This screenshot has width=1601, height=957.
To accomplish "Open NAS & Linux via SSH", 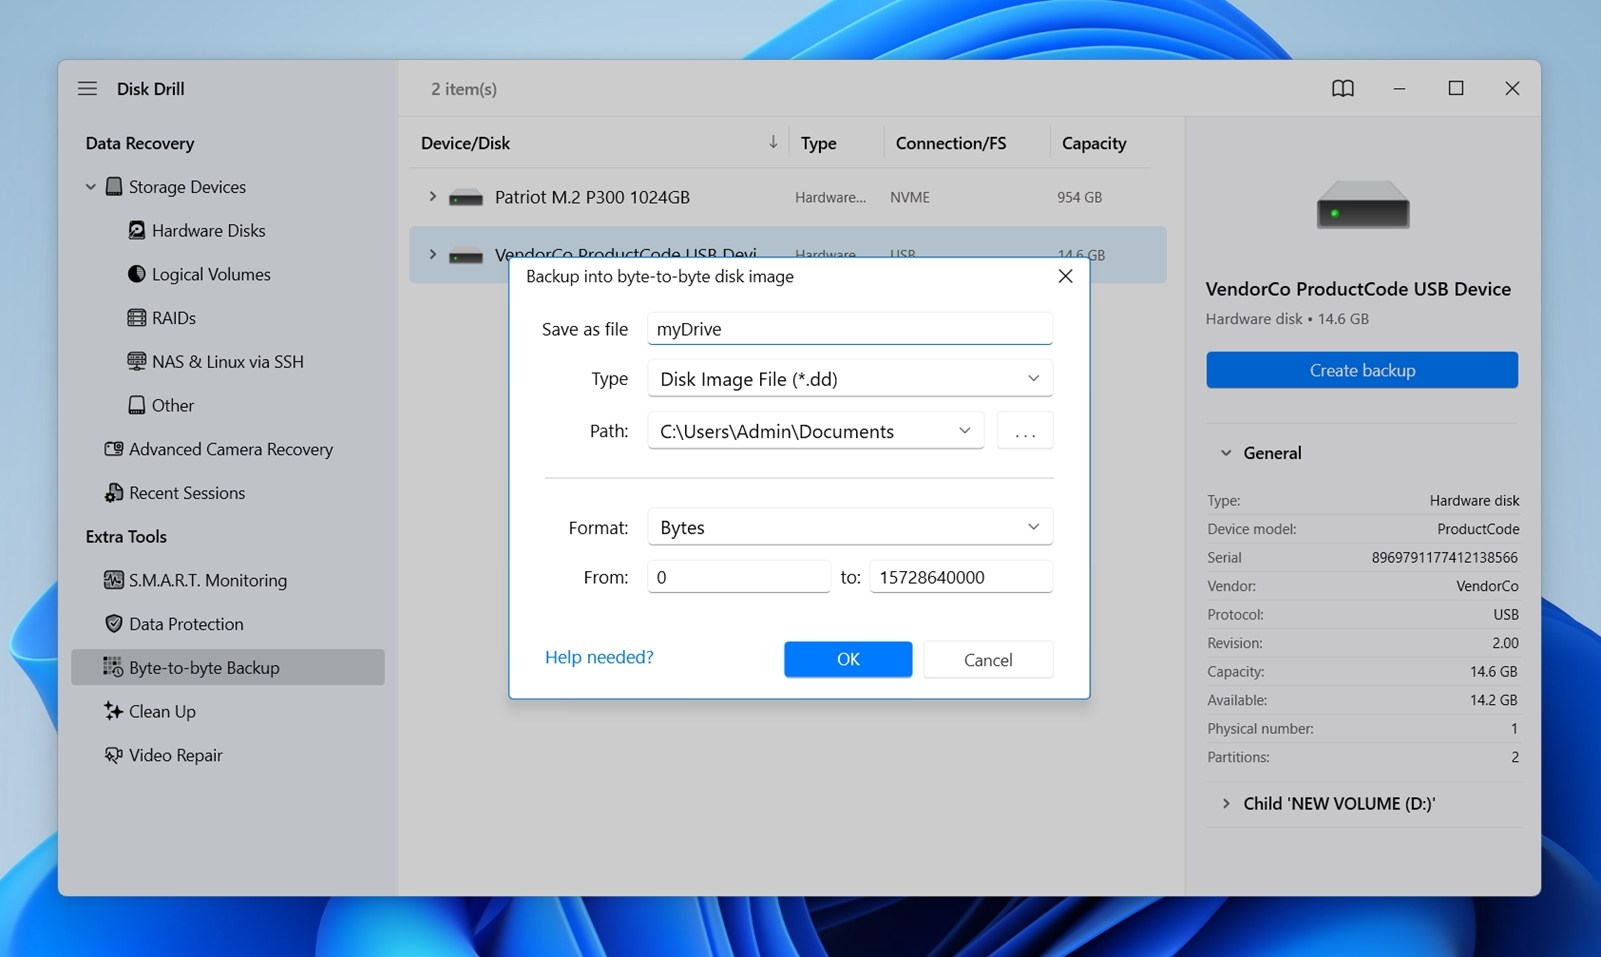I will (228, 361).
